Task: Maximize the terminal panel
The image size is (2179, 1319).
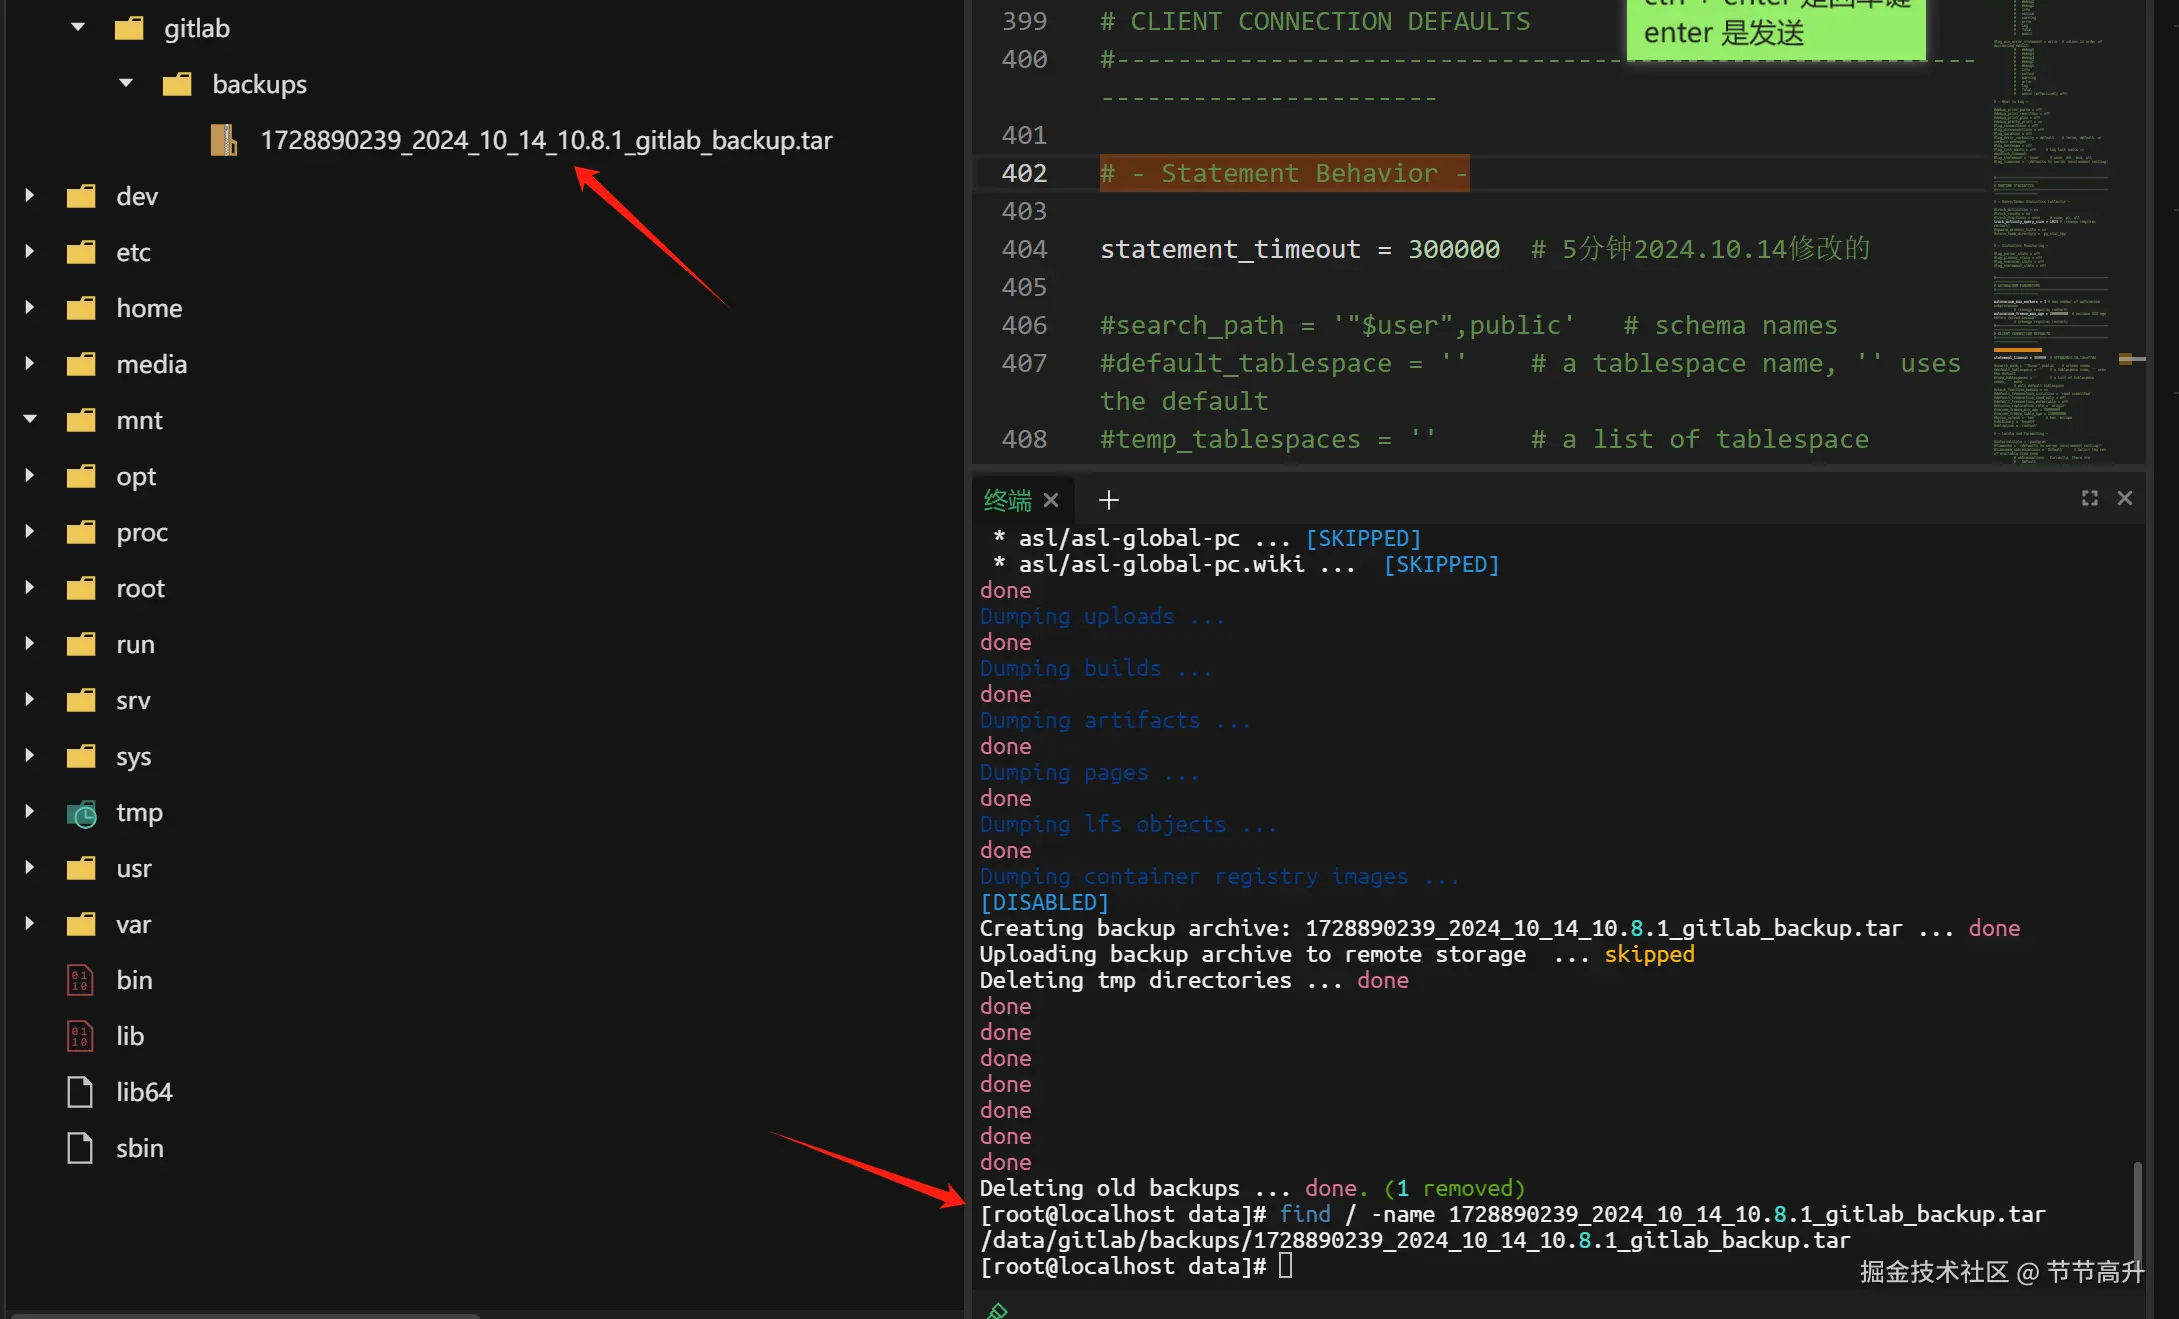Action: pyautogui.click(x=2089, y=498)
